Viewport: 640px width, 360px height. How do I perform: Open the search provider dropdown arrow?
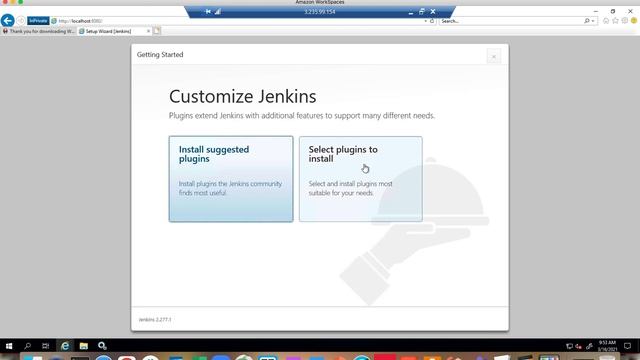(593, 21)
